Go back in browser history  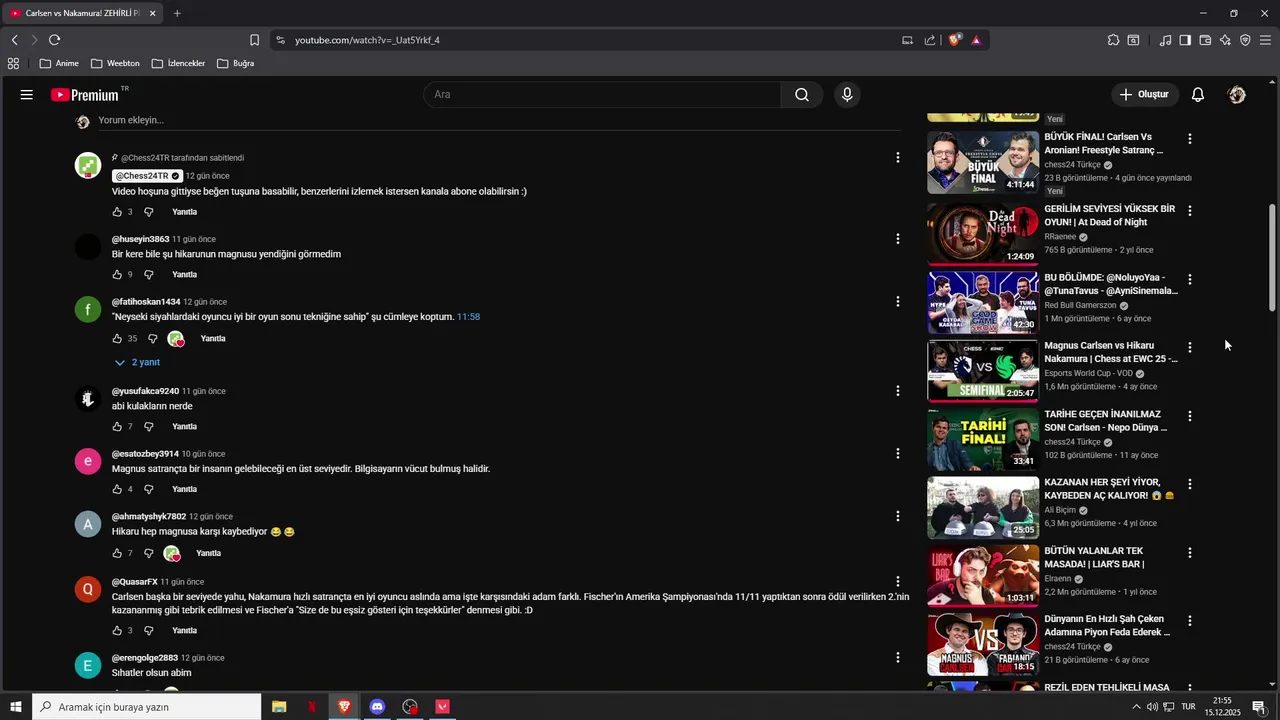coord(14,40)
